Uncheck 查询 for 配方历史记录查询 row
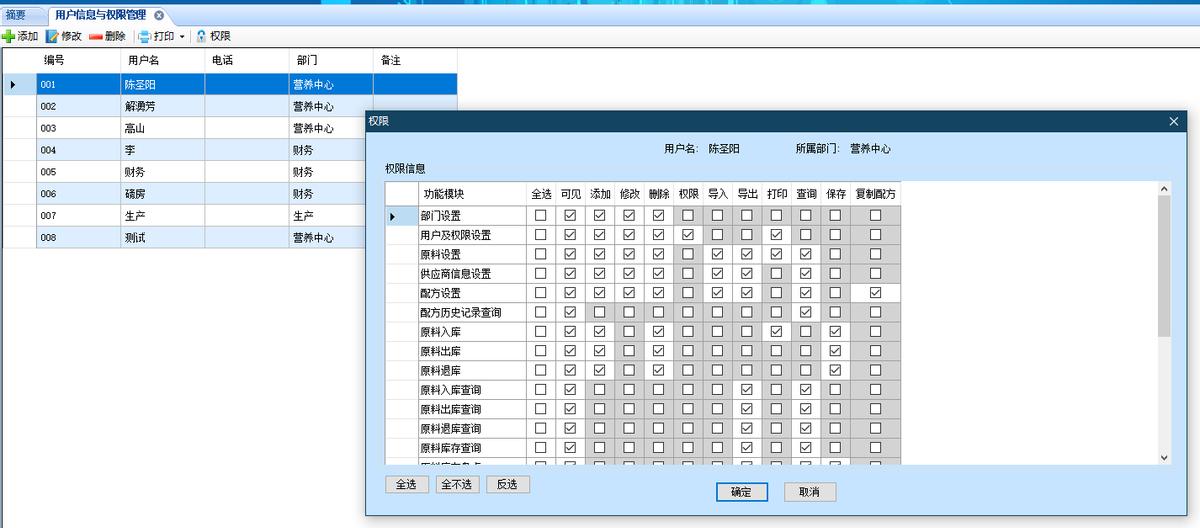 (x=806, y=312)
